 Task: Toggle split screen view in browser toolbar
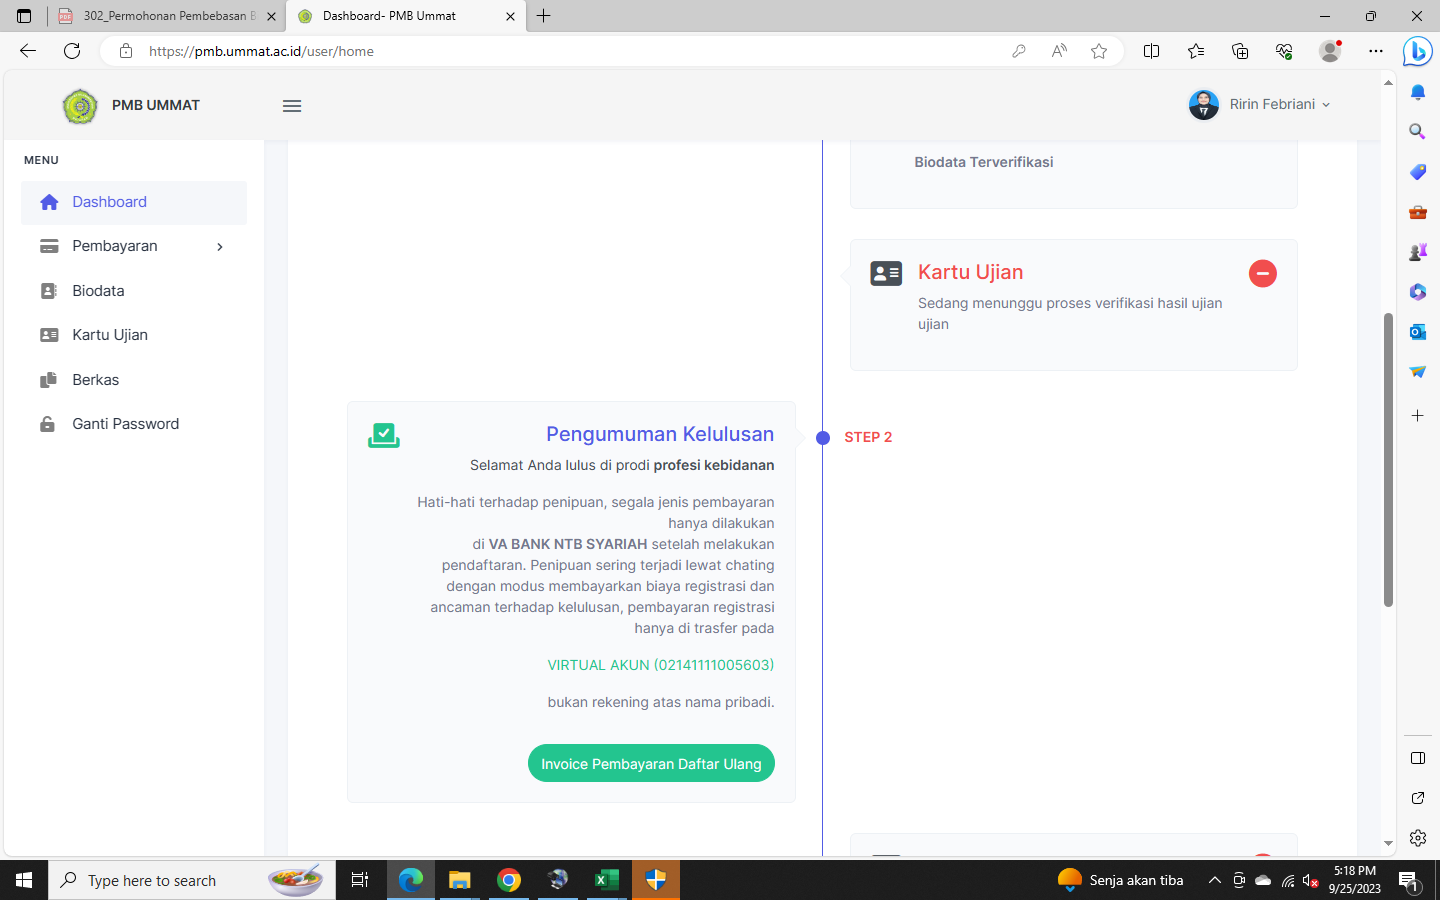click(1151, 51)
